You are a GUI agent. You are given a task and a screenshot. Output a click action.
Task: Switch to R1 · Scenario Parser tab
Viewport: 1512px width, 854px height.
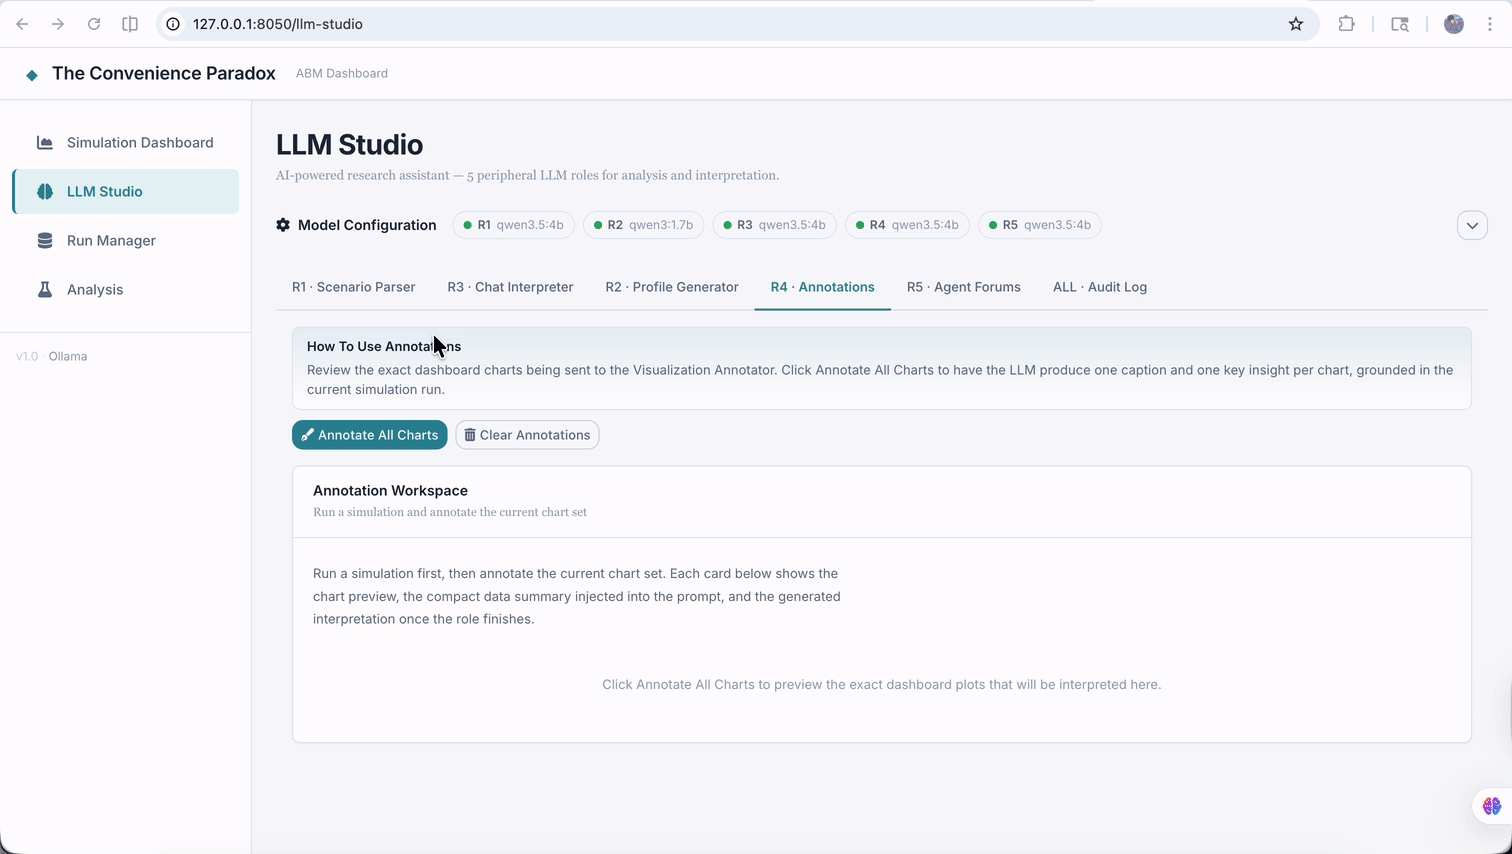click(x=353, y=287)
